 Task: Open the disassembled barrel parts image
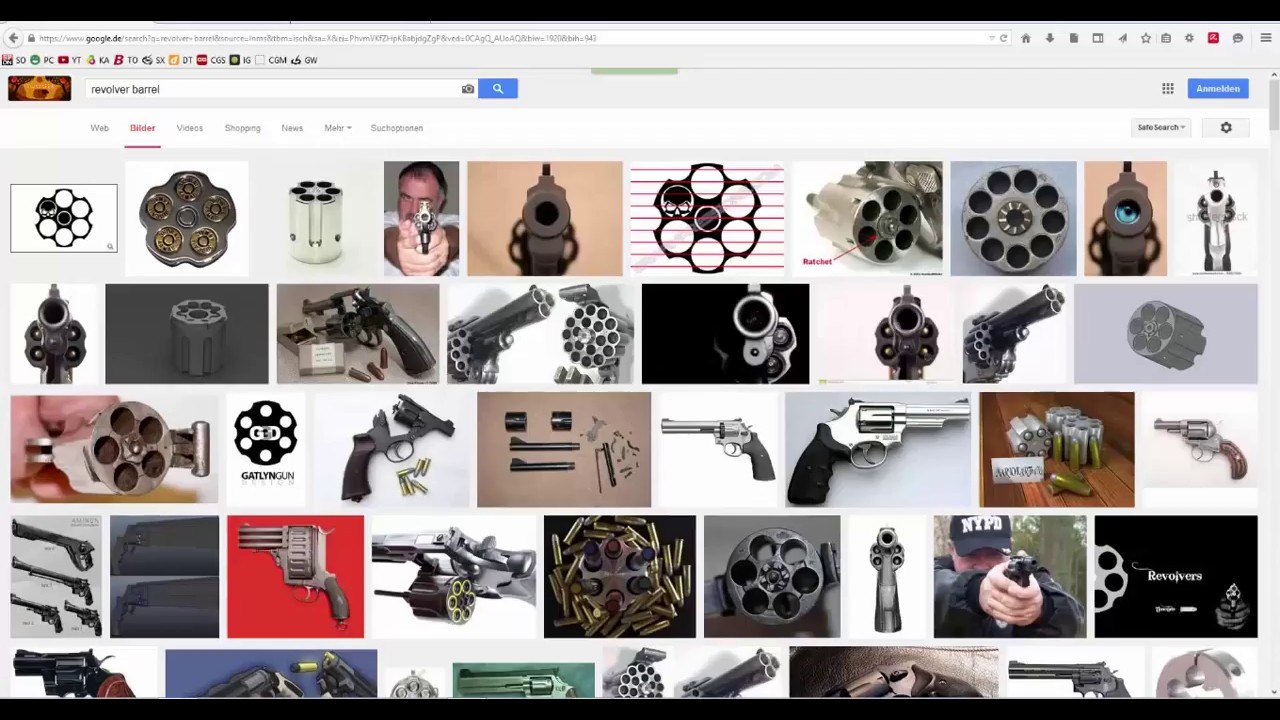click(x=564, y=449)
